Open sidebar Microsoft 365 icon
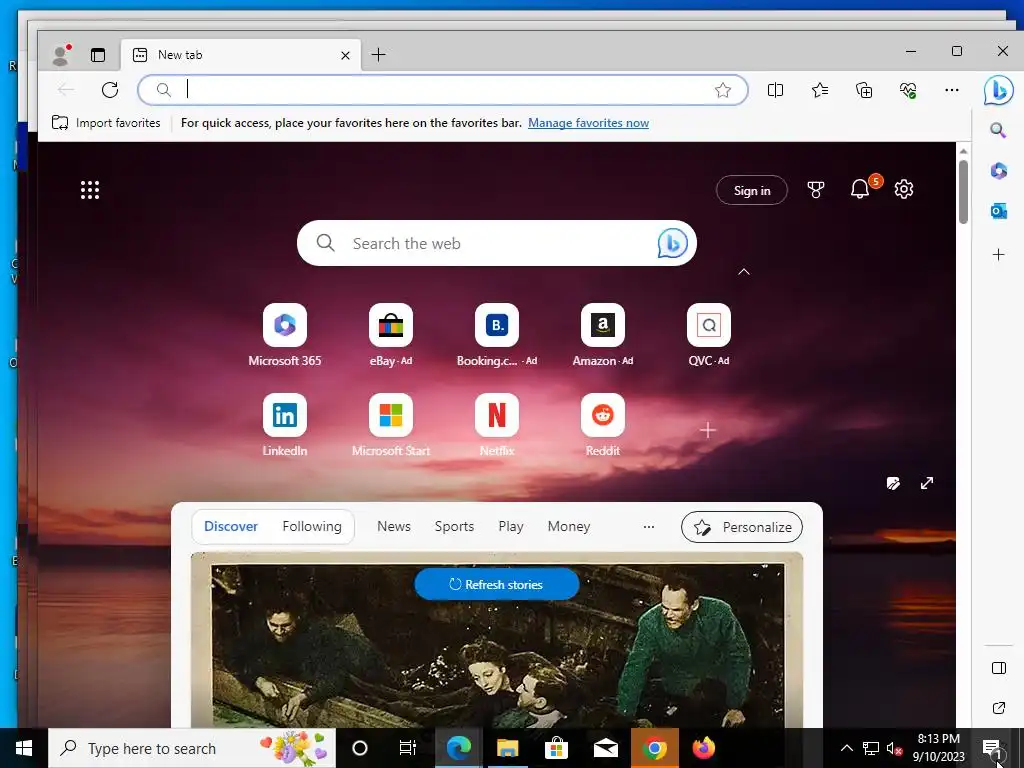The width and height of the screenshot is (1024, 768). click(x=998, y=171)
